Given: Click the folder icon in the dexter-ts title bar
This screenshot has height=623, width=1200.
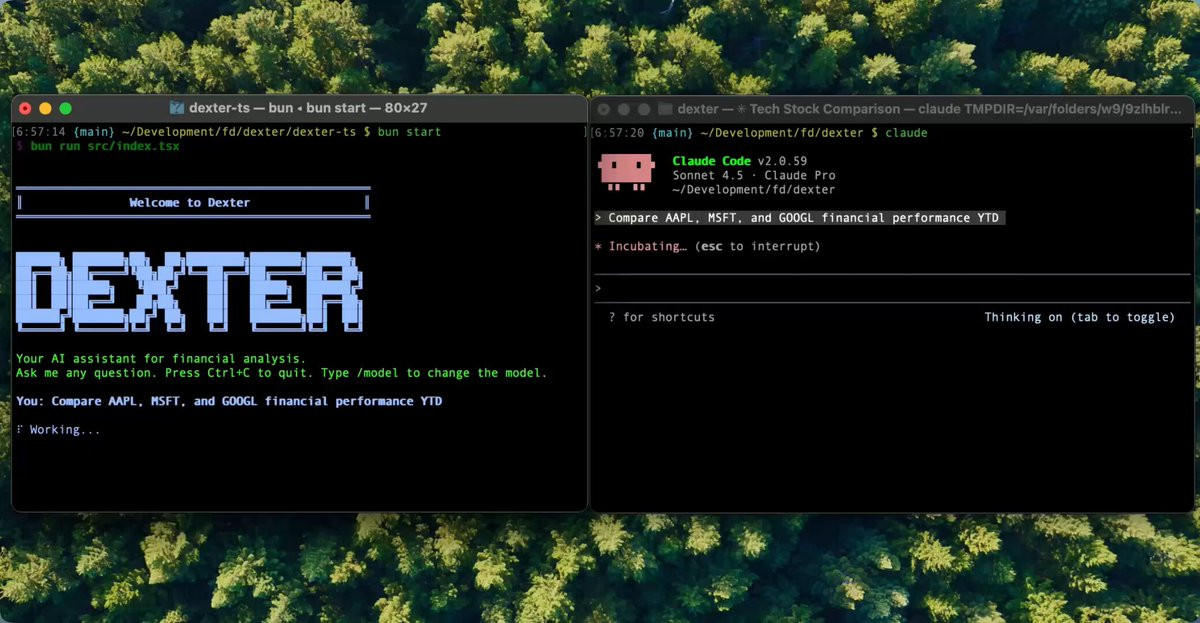Looking at the screenshot, I should [x=177, y=108].
